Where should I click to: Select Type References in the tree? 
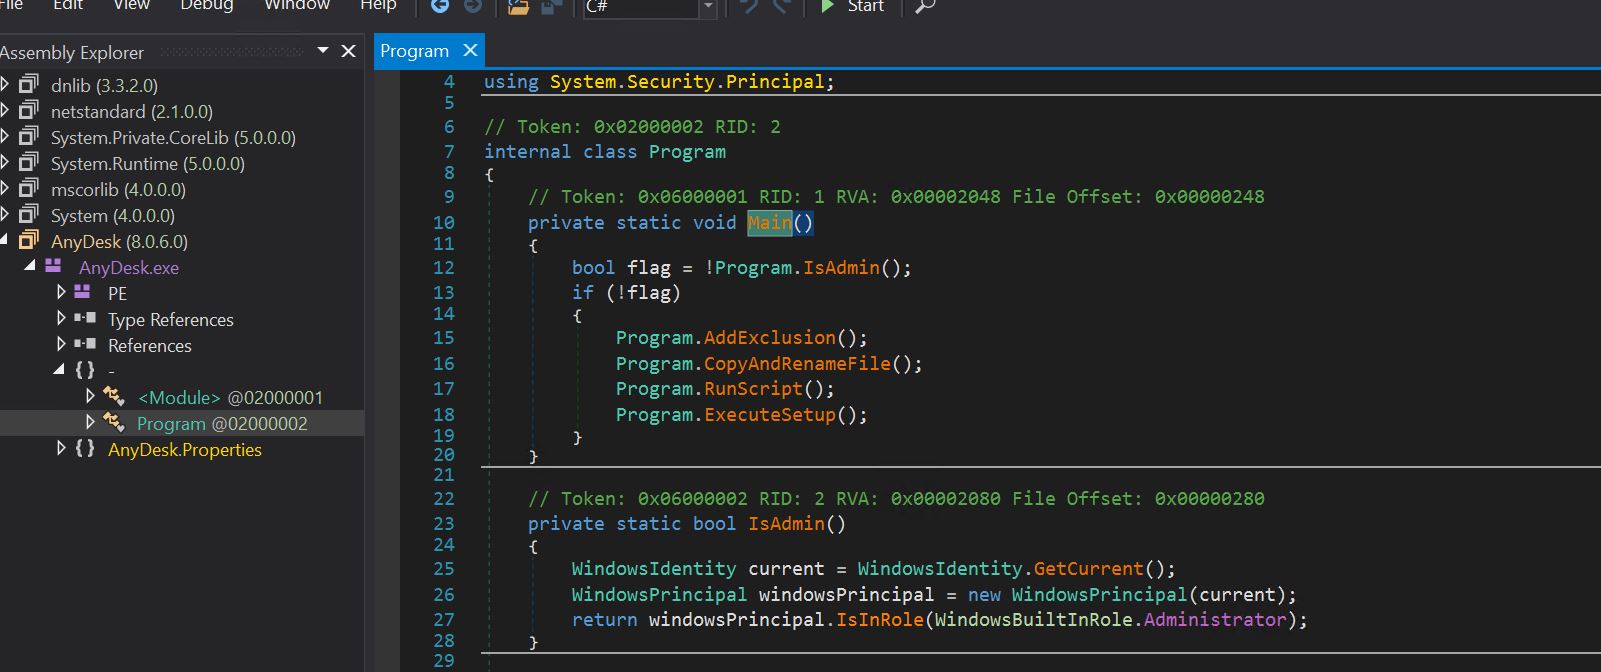[170, 319]
